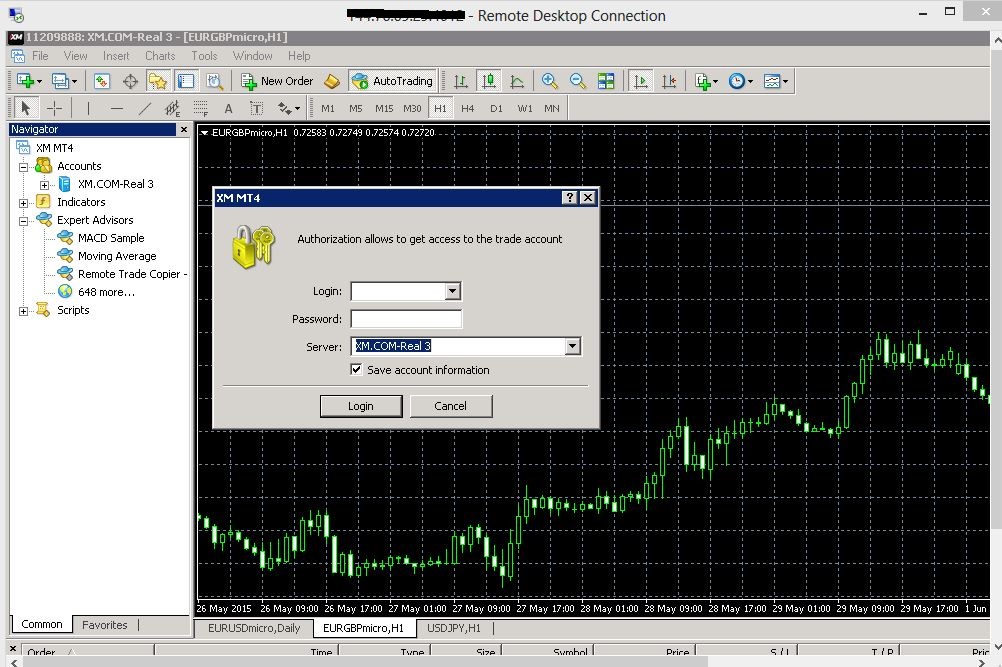Open the Indicators list toolbar dropdown
The width and height of the screenshot is (1002, 667).
pos(706,81)
